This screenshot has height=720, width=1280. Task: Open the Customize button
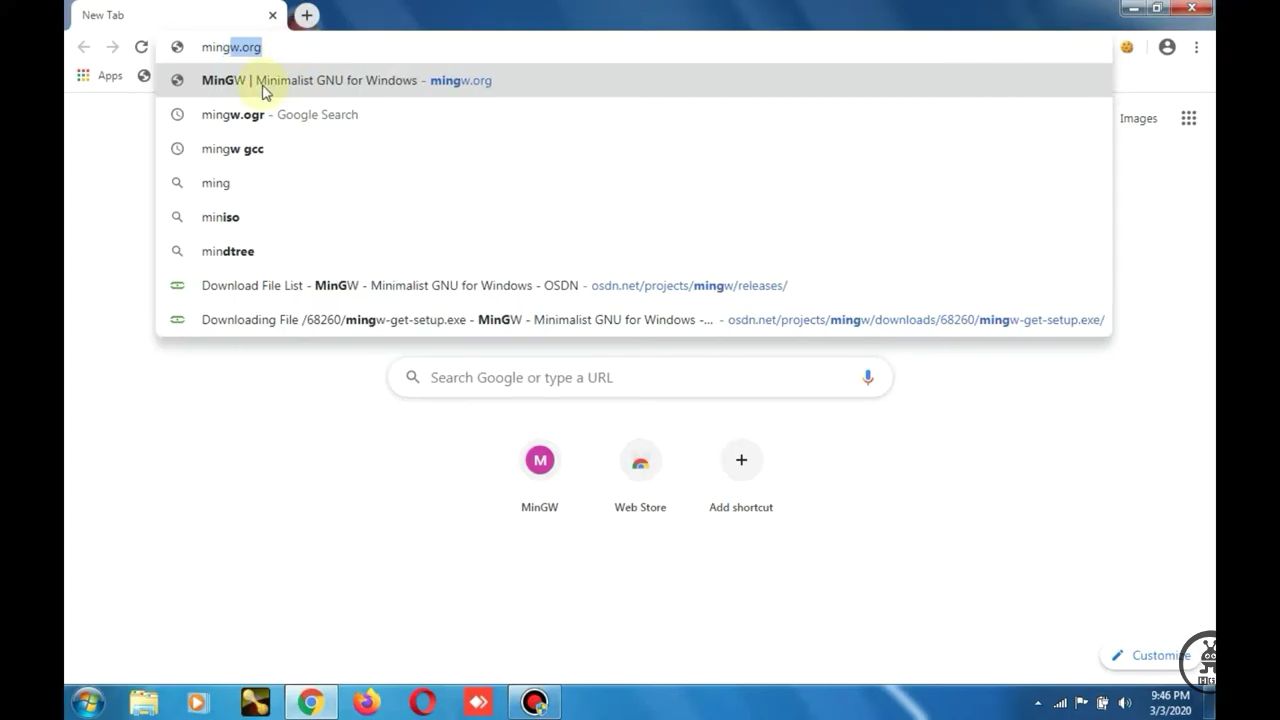coord(1152,655)
